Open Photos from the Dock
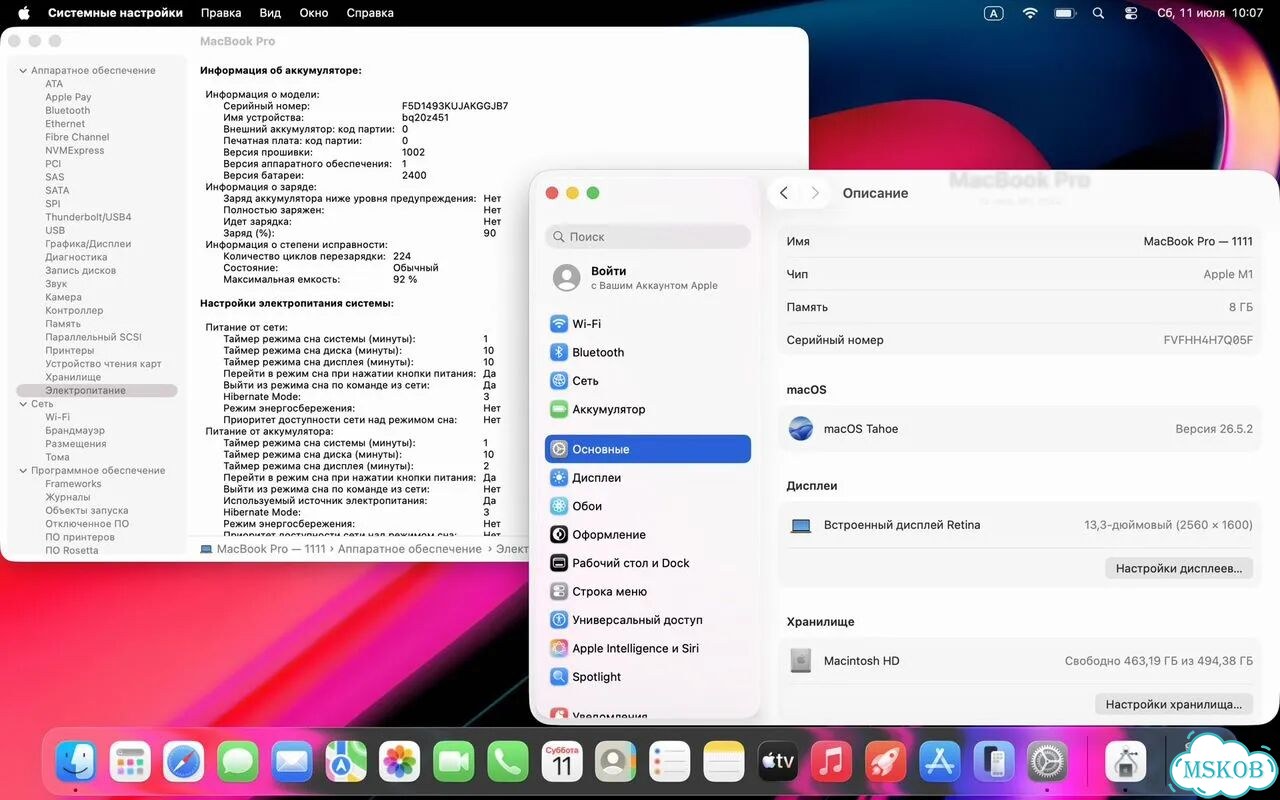 [x=400, y=762]
